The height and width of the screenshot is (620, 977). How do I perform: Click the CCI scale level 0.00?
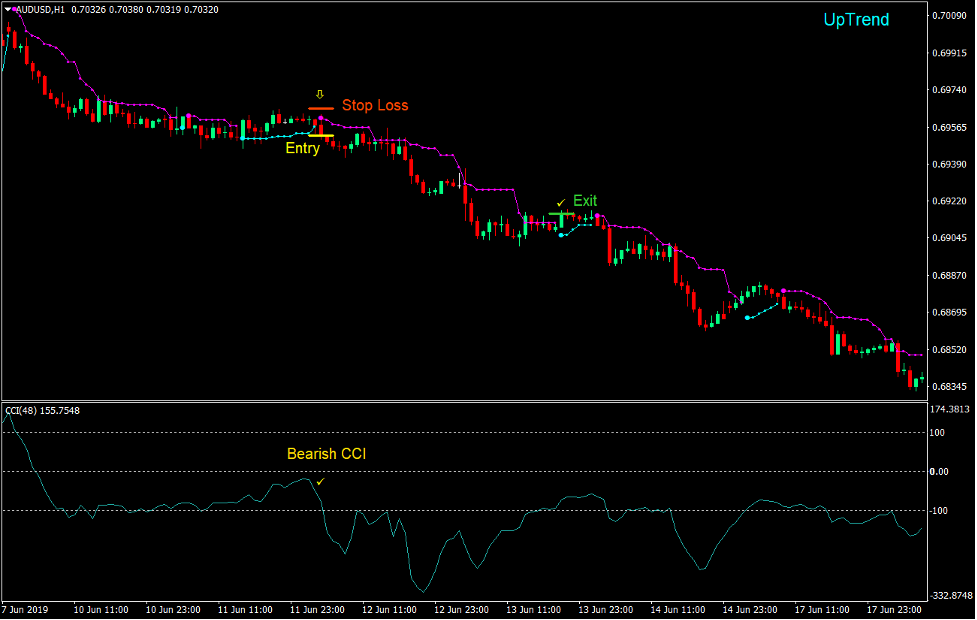[939, 472]
